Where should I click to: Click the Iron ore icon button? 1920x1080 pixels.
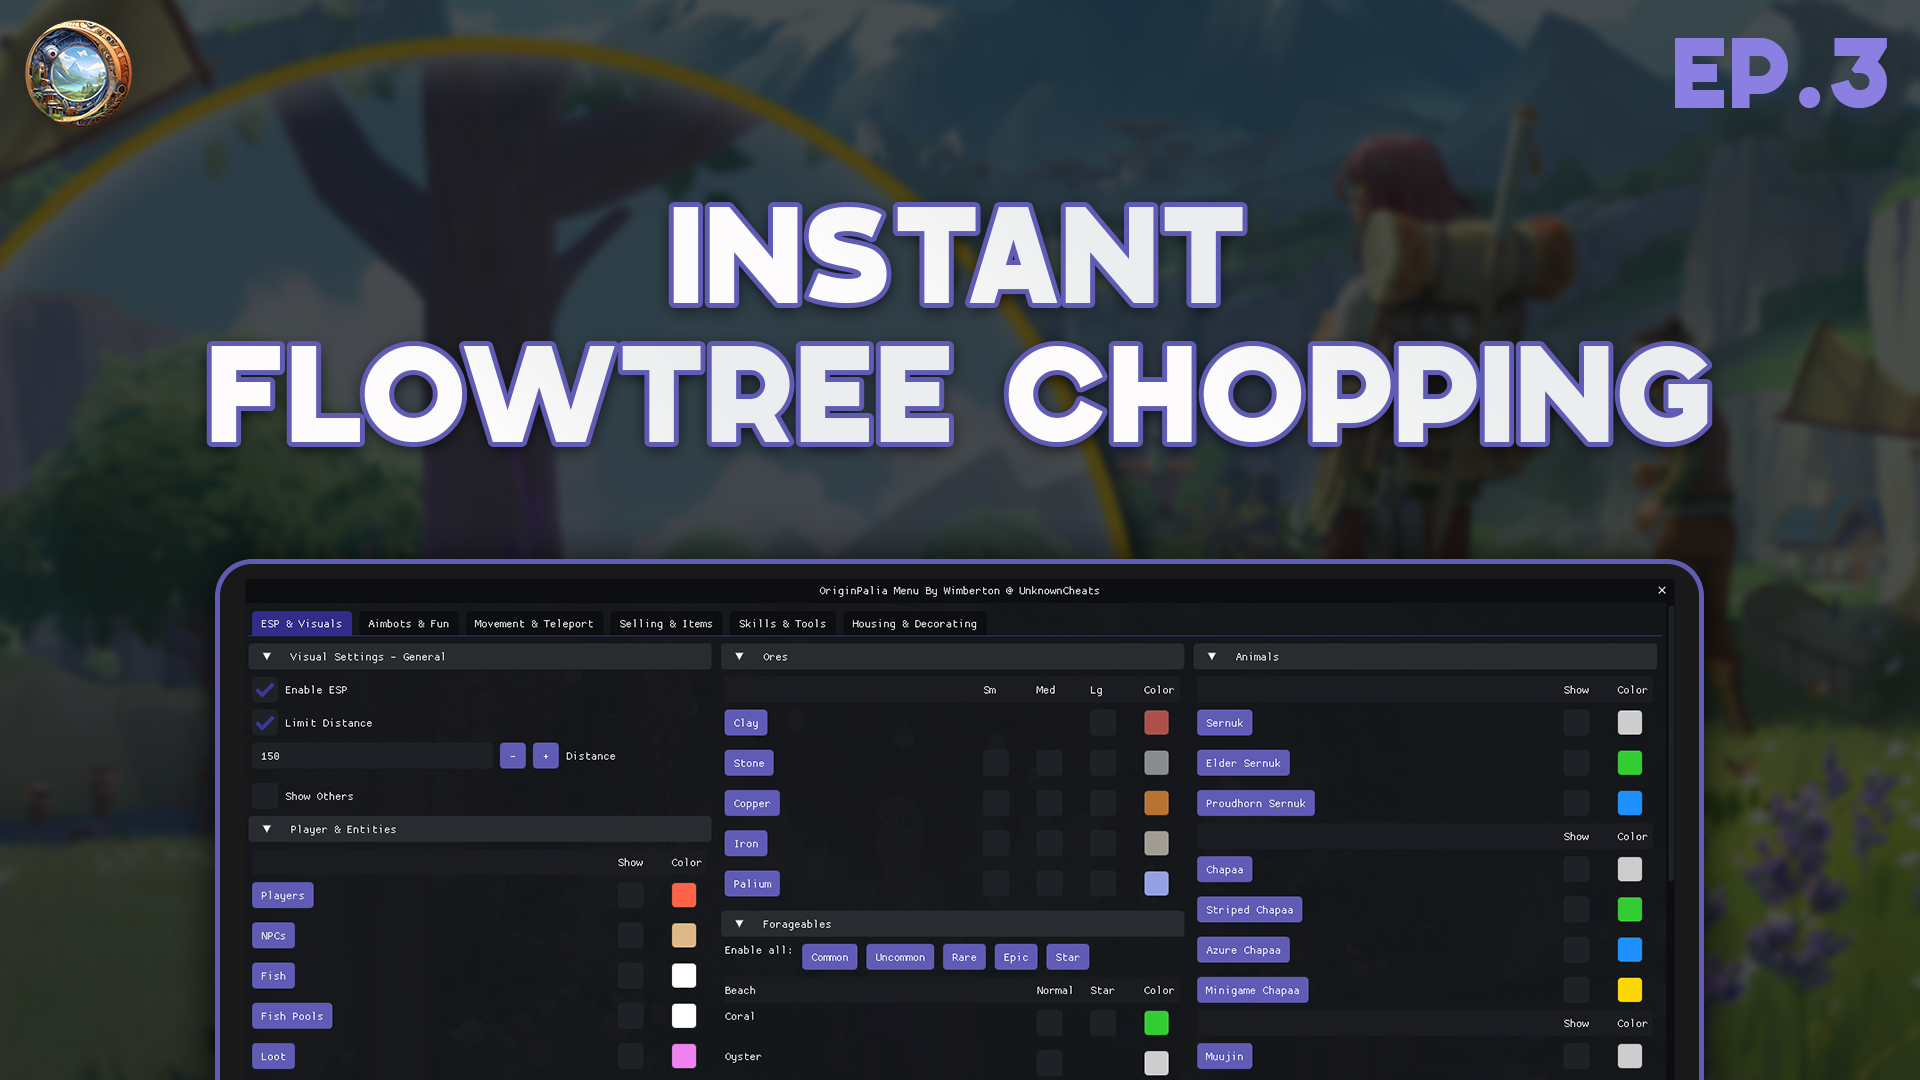click(x=745, y=843)
